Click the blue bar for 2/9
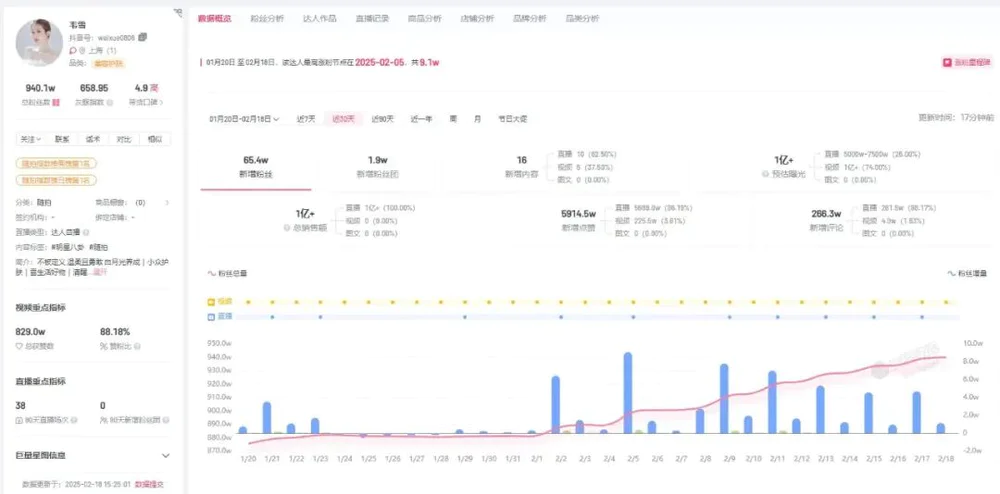1000x494 pixels. [724, 399]
